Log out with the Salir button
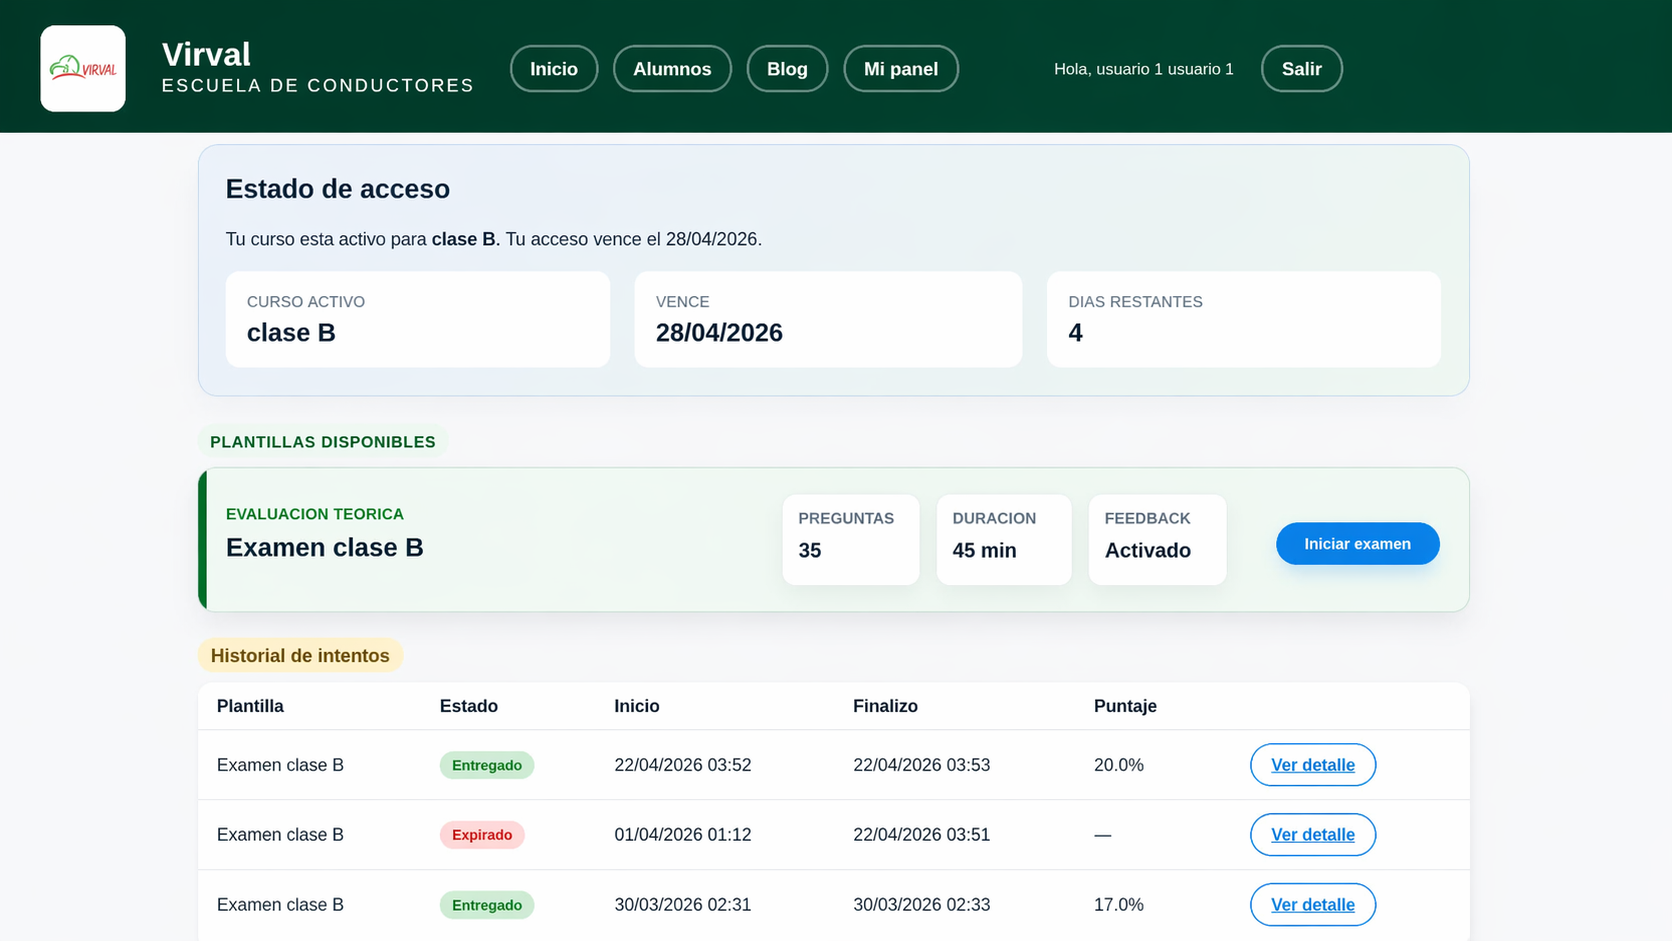 pyautogui.click(x=1301, y=69)
